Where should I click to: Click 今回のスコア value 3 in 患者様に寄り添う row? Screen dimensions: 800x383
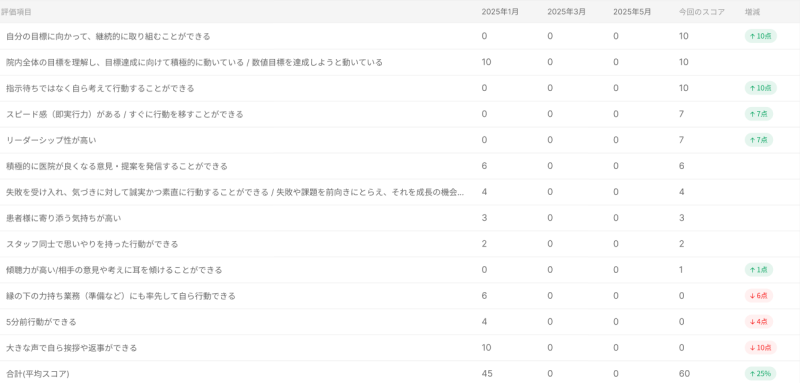(x=682, y=218)
